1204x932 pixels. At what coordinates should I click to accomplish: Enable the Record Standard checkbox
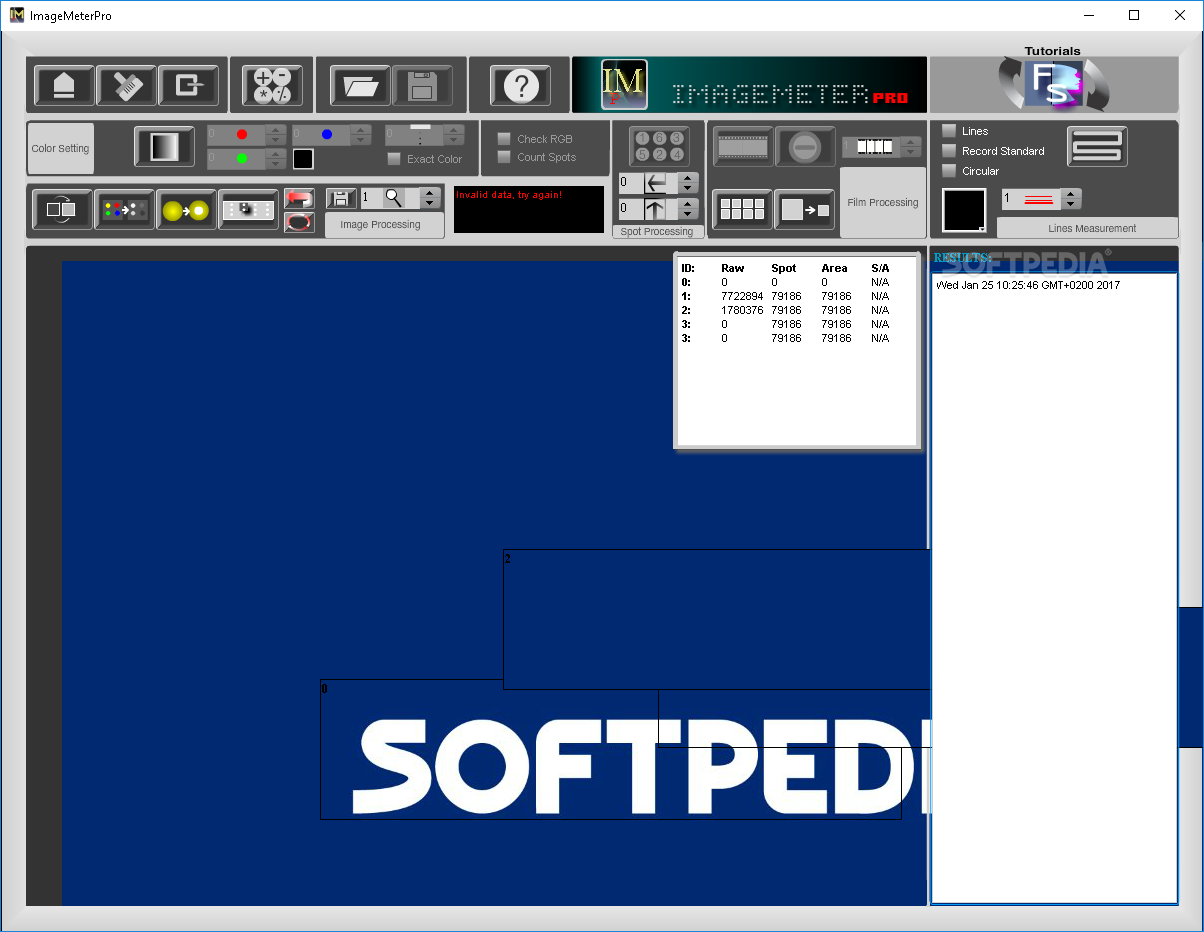coord(949,151)
